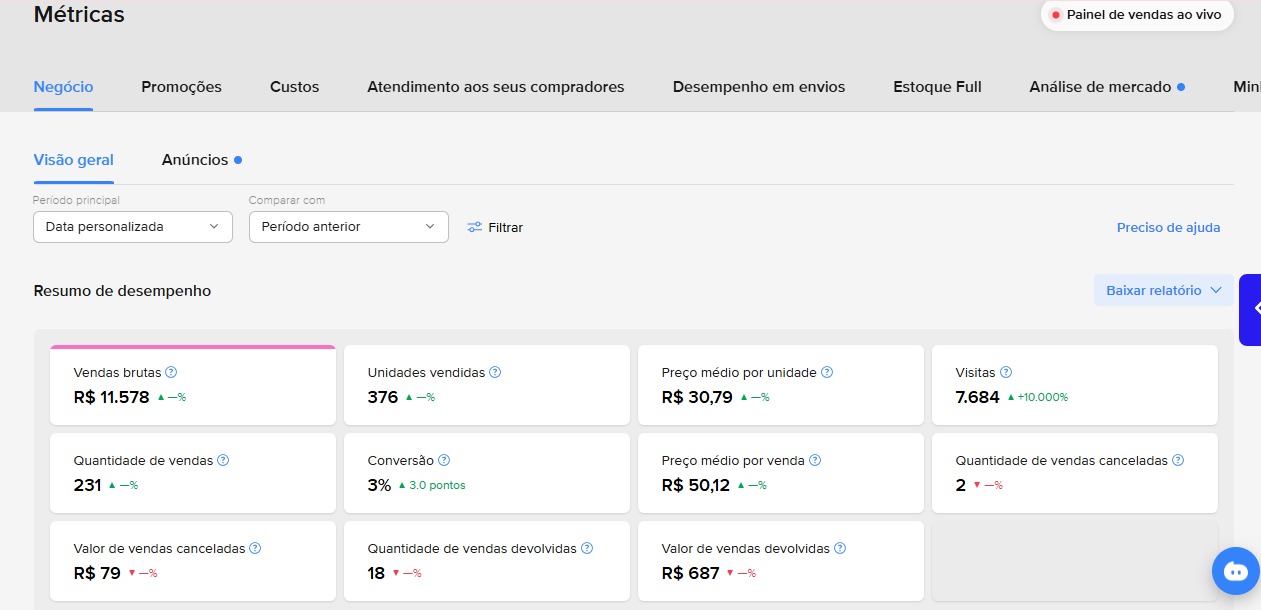Viewport: 1261px width, 610px height.
Task: Switch to the Promoções tab
Action: 181,87
